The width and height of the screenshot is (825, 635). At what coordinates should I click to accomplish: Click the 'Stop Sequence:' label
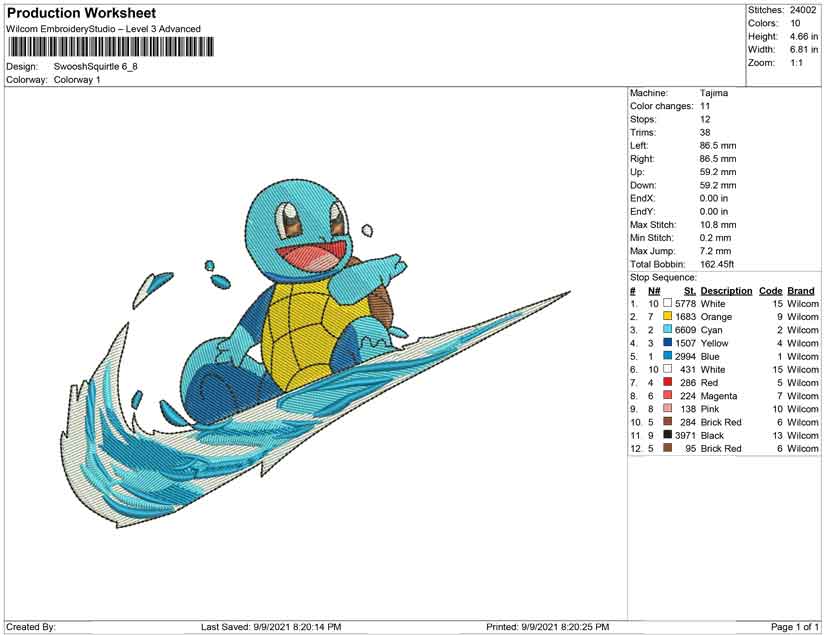[663, 277]
